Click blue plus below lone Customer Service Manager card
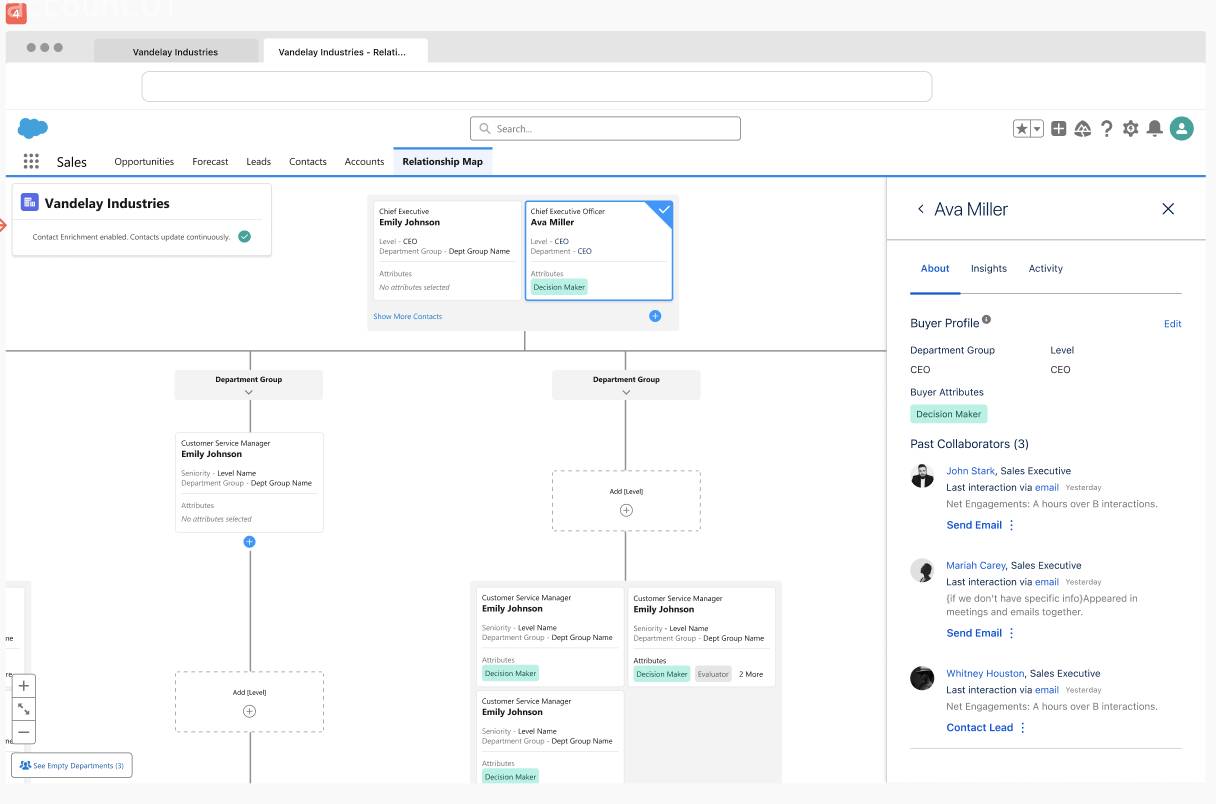This screenshot has width=1216, height=804. tap(250, 541)
